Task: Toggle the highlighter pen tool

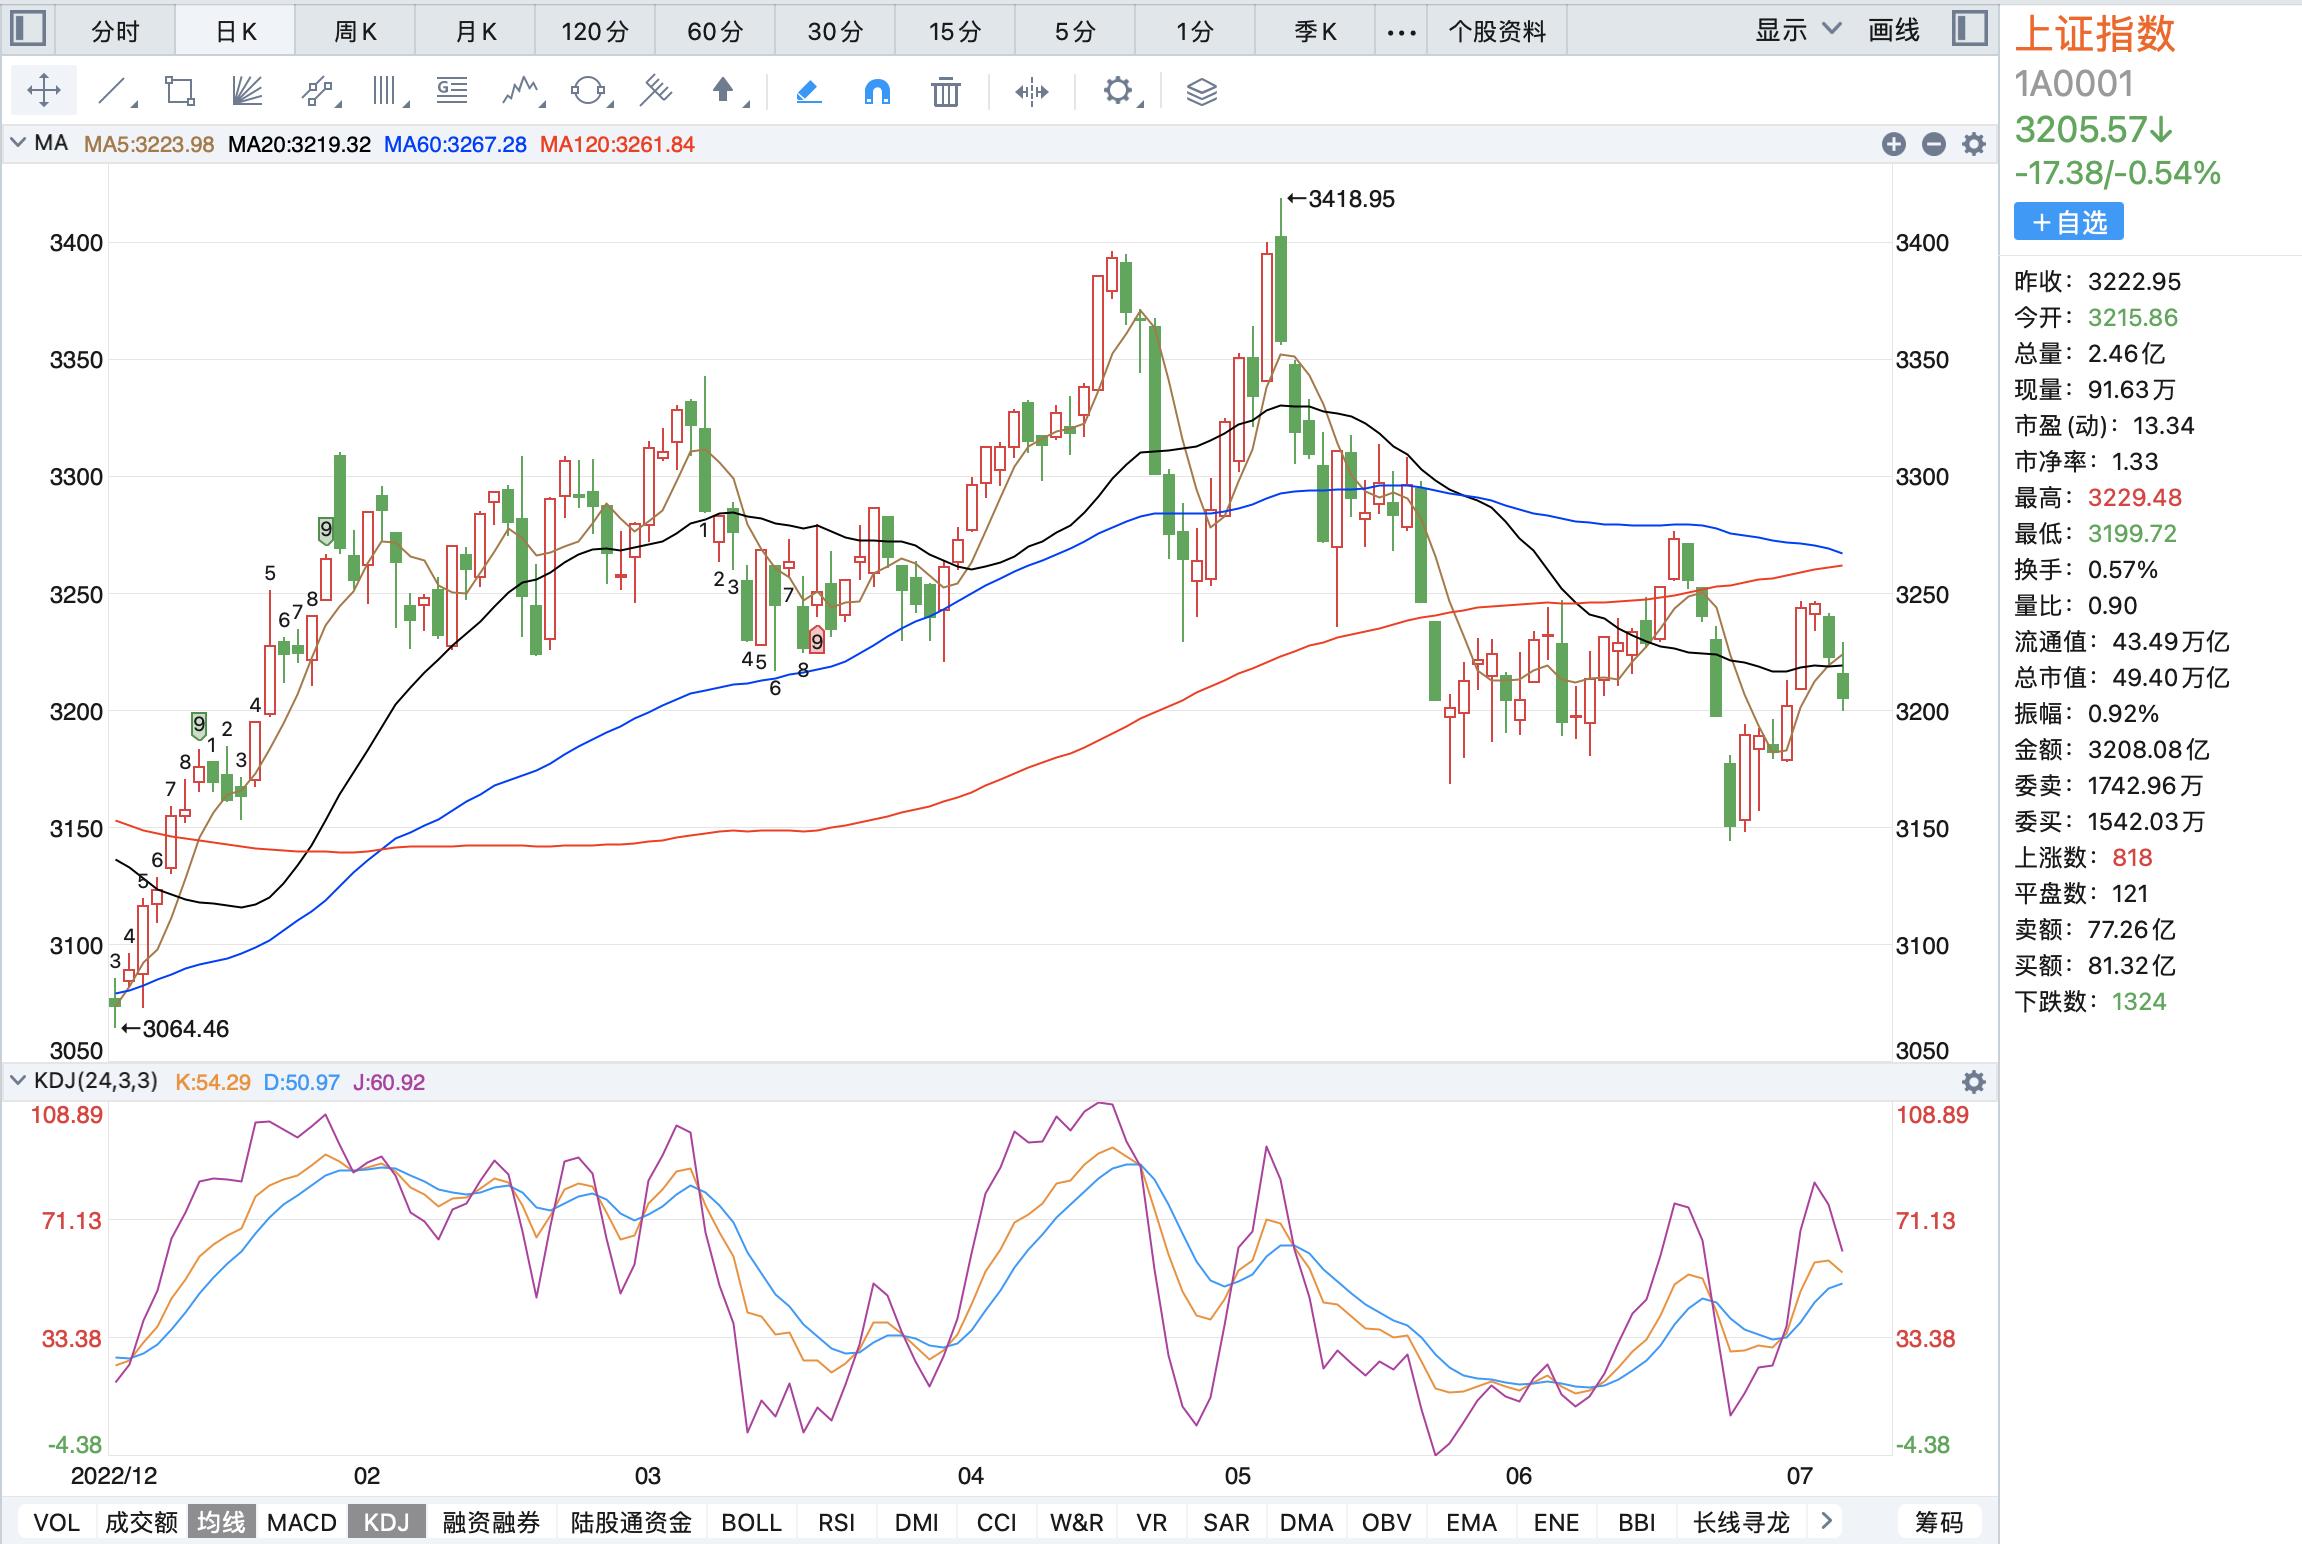Action: click(x=808, y=92)
